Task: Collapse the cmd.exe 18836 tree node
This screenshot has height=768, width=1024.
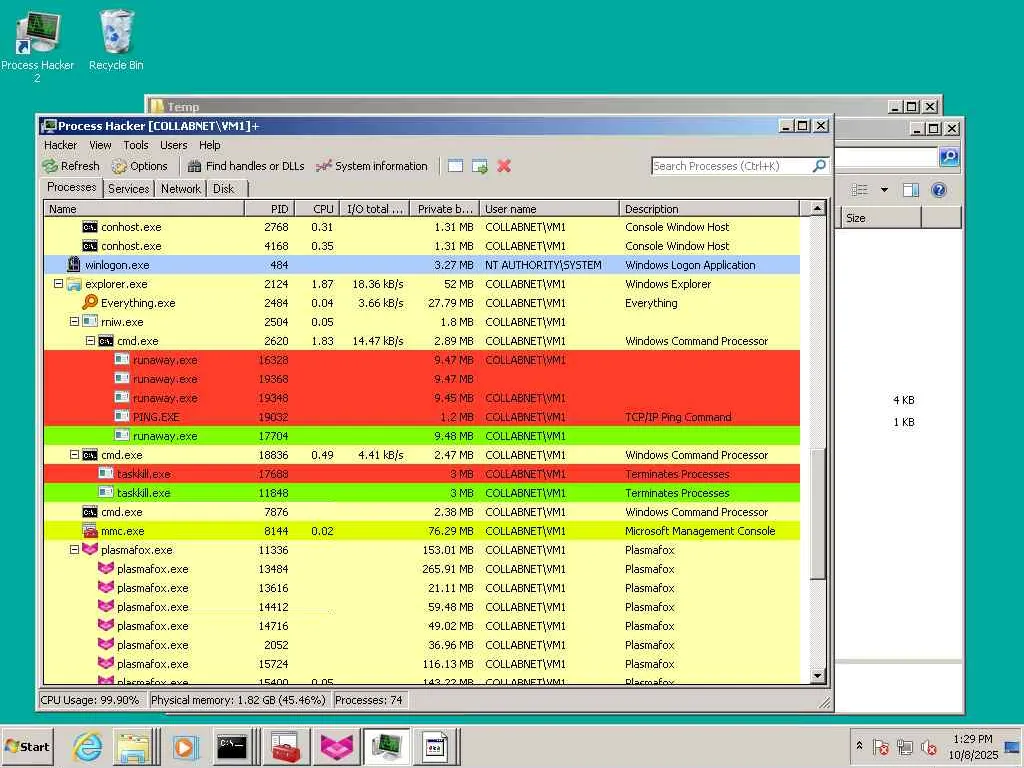Action: (x=74, y=455)
